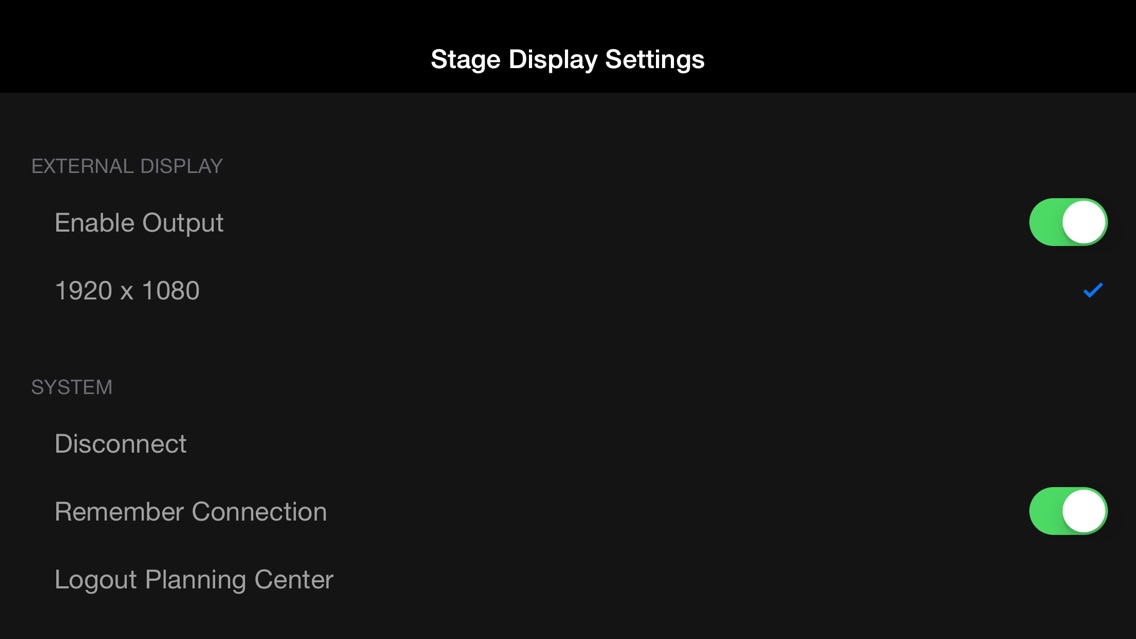Click the Enable Output label text
Screen dimensions: 1136x639
(139, 222)
